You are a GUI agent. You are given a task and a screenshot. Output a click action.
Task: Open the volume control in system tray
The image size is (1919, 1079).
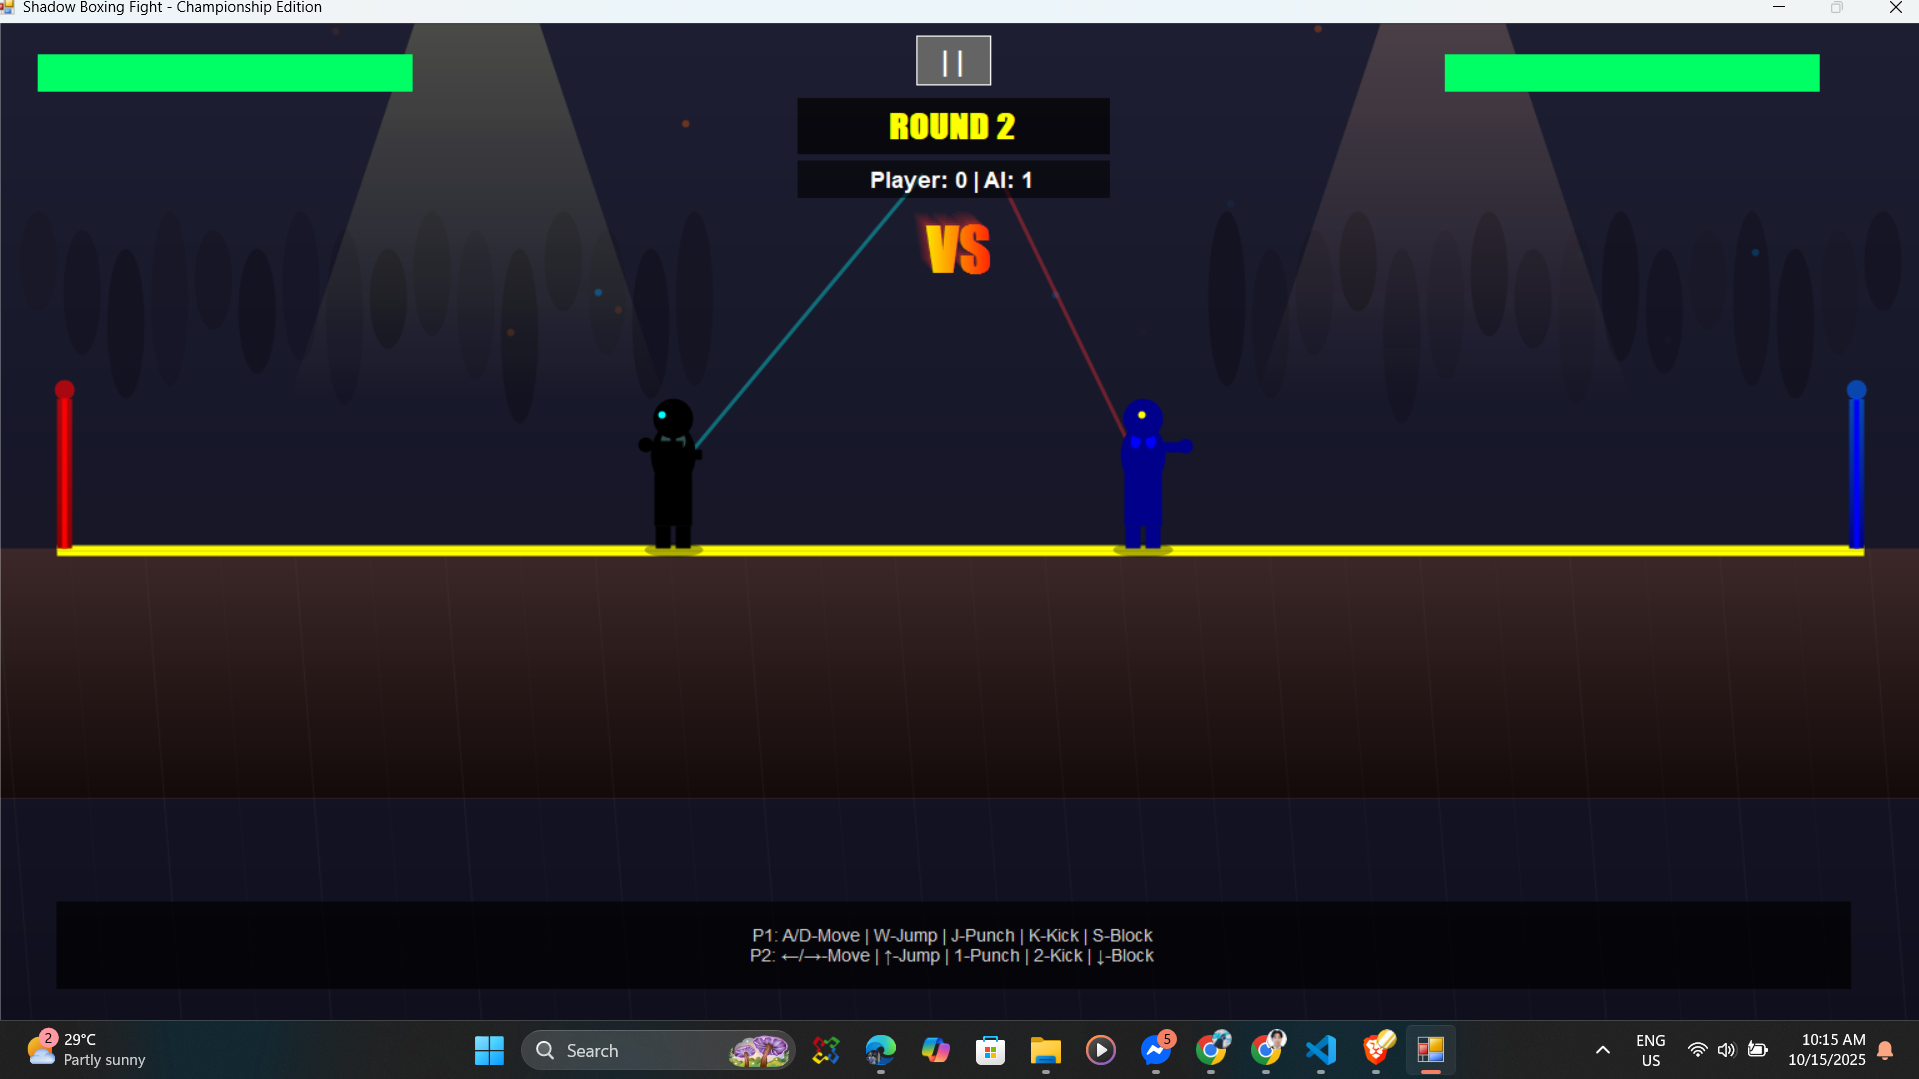[1726, 1050]
